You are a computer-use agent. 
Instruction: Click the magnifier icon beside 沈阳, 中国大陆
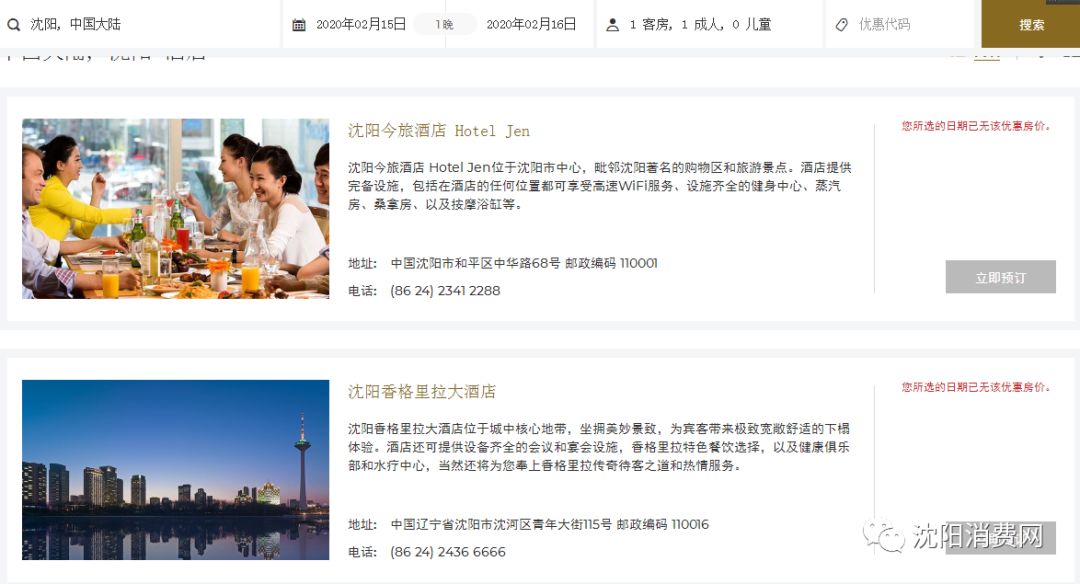coord(13,25)
